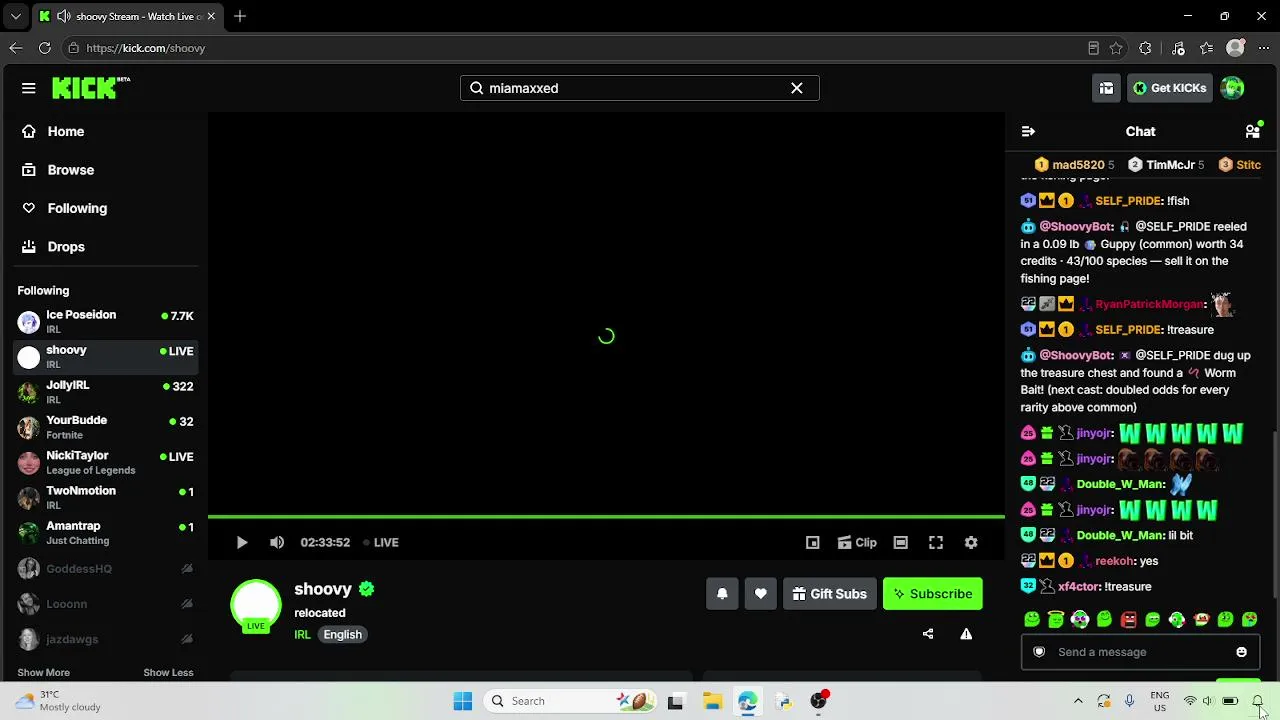Collapse following list with Show Less
Image resolution: width=1280 pixels, height=720 pixels.
pyautogui.click(x=168, y=673)
